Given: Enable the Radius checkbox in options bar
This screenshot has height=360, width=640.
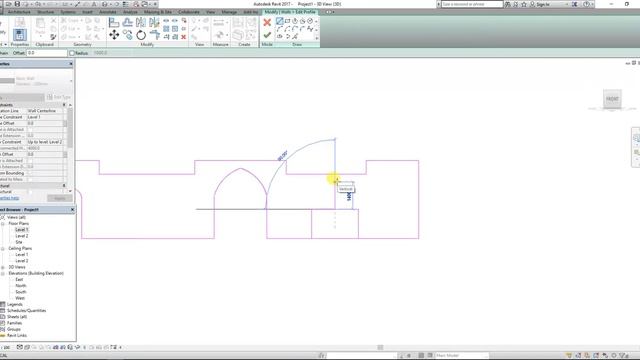Looking at the screenshot, I should point(72,53).
